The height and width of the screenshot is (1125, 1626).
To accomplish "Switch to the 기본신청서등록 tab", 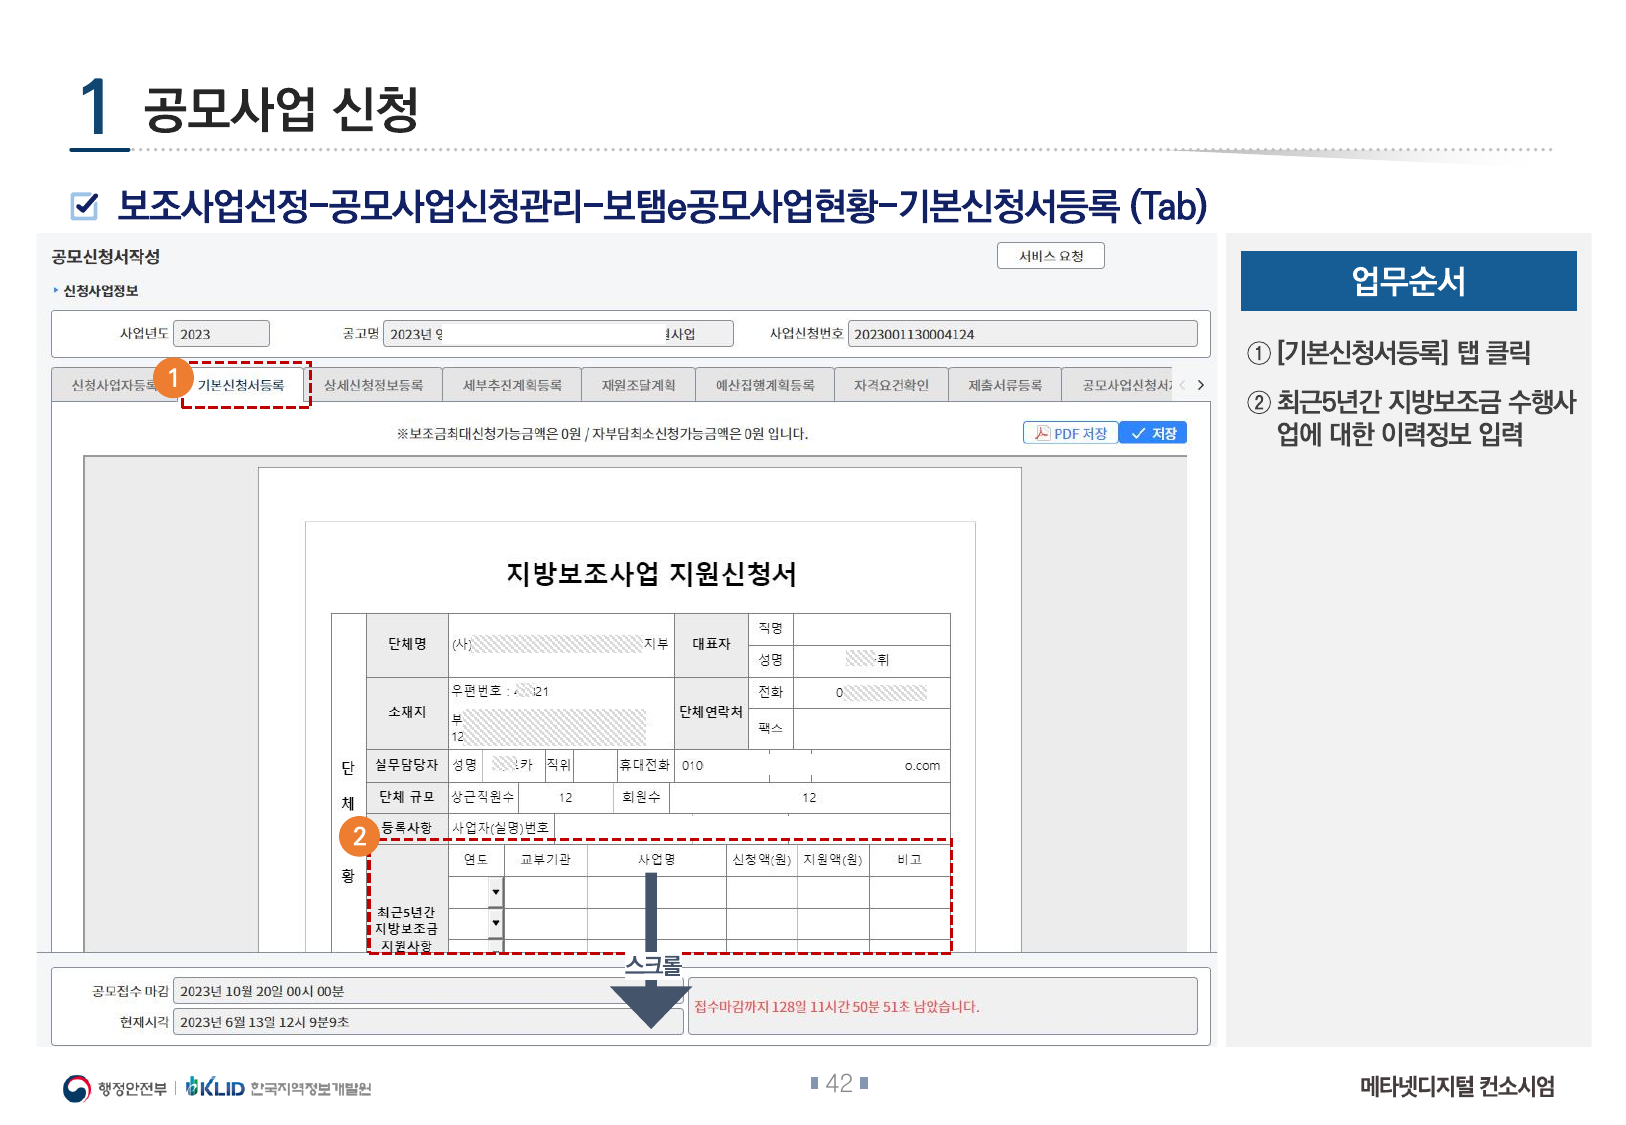I will (x=241, y=385).
